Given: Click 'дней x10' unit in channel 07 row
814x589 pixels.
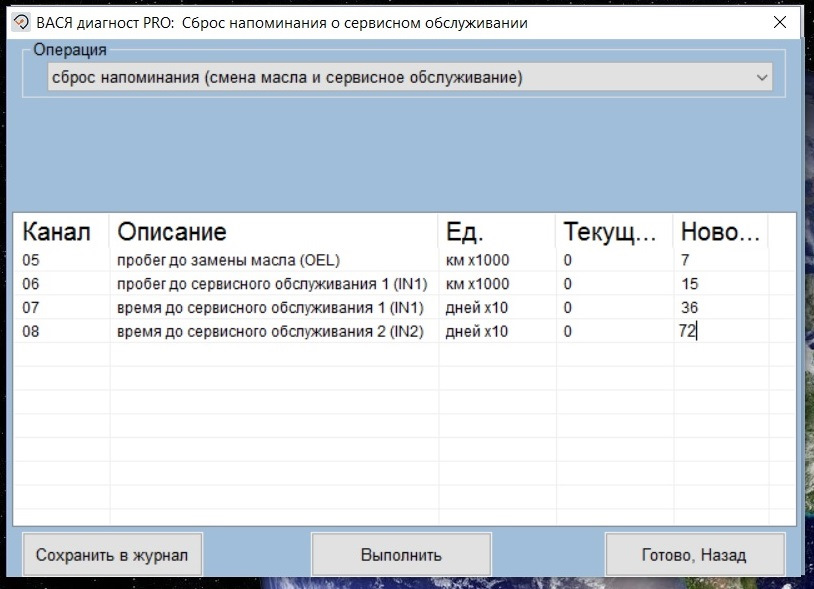Looking at the screenshot, I should click(x=477, y=308).
